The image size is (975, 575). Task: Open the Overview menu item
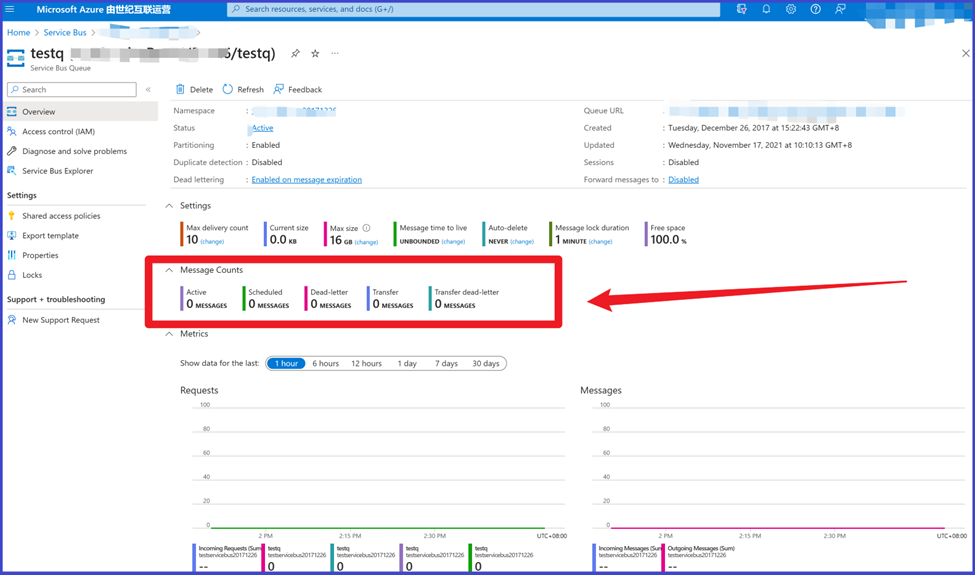click(80, 112)
